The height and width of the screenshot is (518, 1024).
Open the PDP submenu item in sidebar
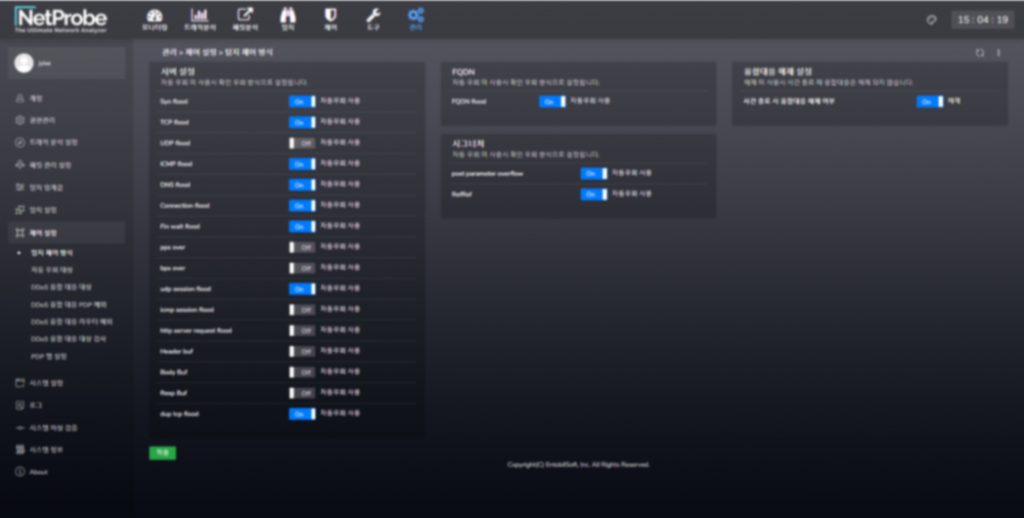point(49,356)
